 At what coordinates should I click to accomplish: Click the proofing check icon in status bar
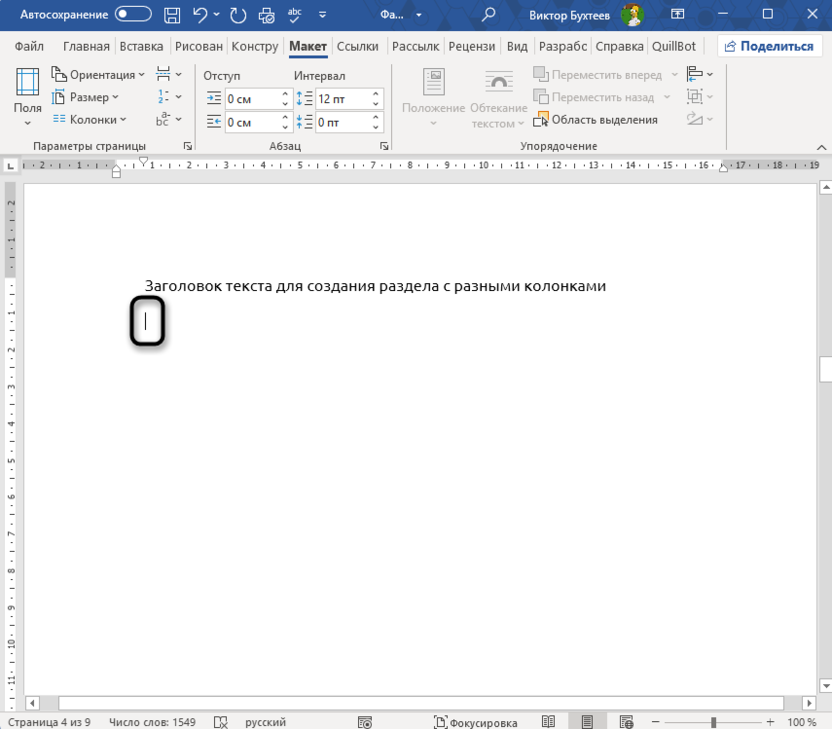(x=221, y=722)
